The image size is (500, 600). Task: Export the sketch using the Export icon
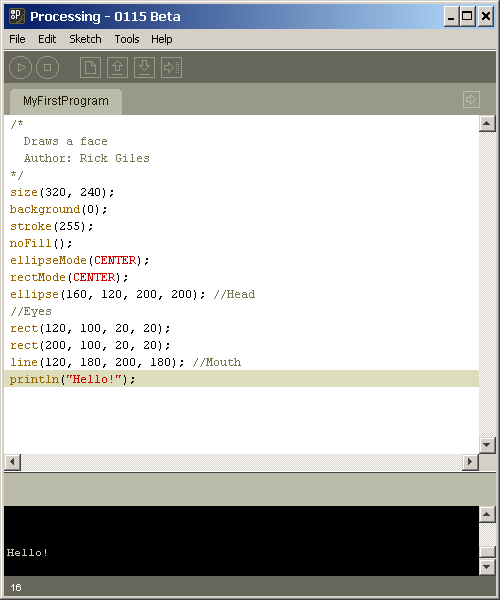pos(171,67)
